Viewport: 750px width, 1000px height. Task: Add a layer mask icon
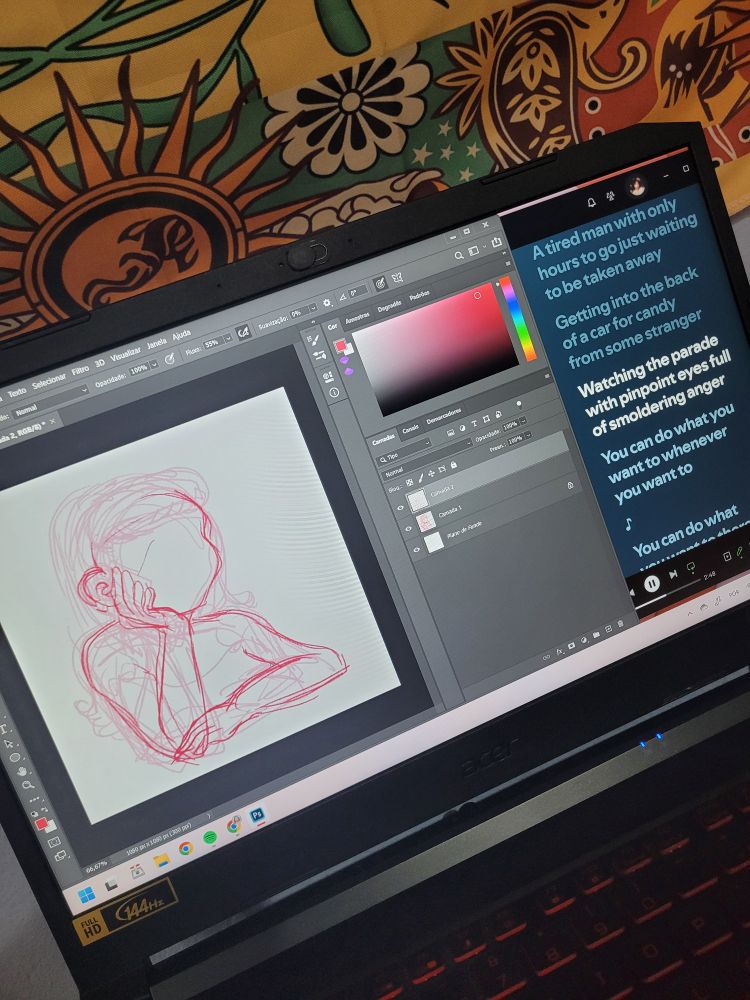coord(571,645)
